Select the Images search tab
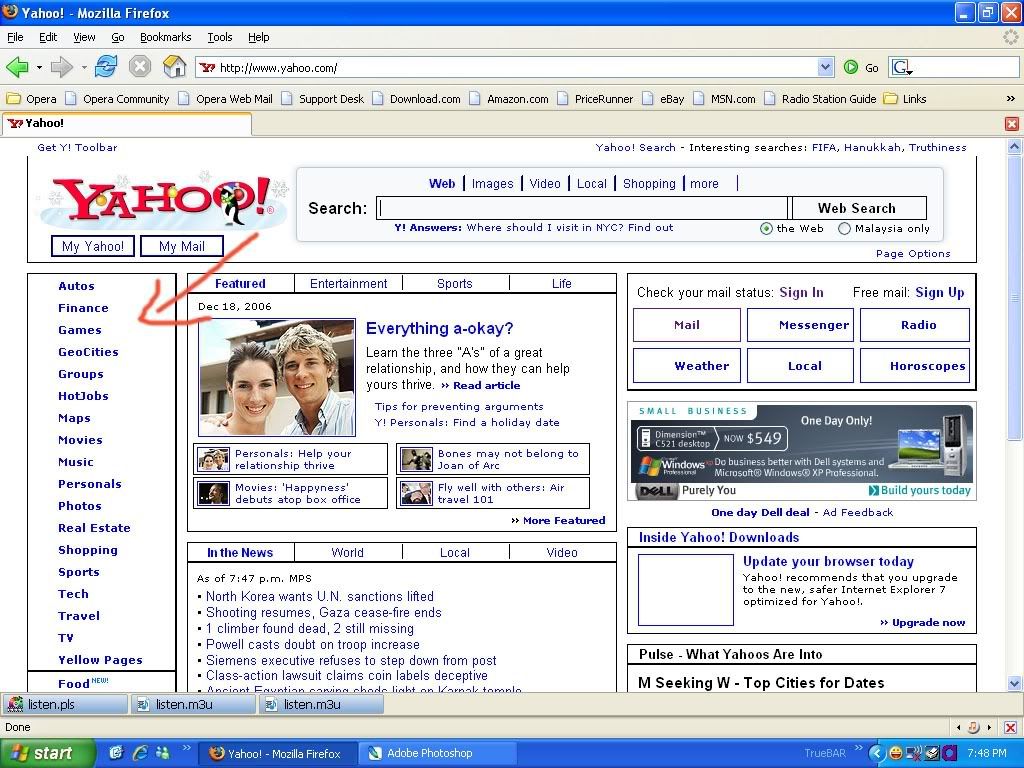 [x=492, y=184]
